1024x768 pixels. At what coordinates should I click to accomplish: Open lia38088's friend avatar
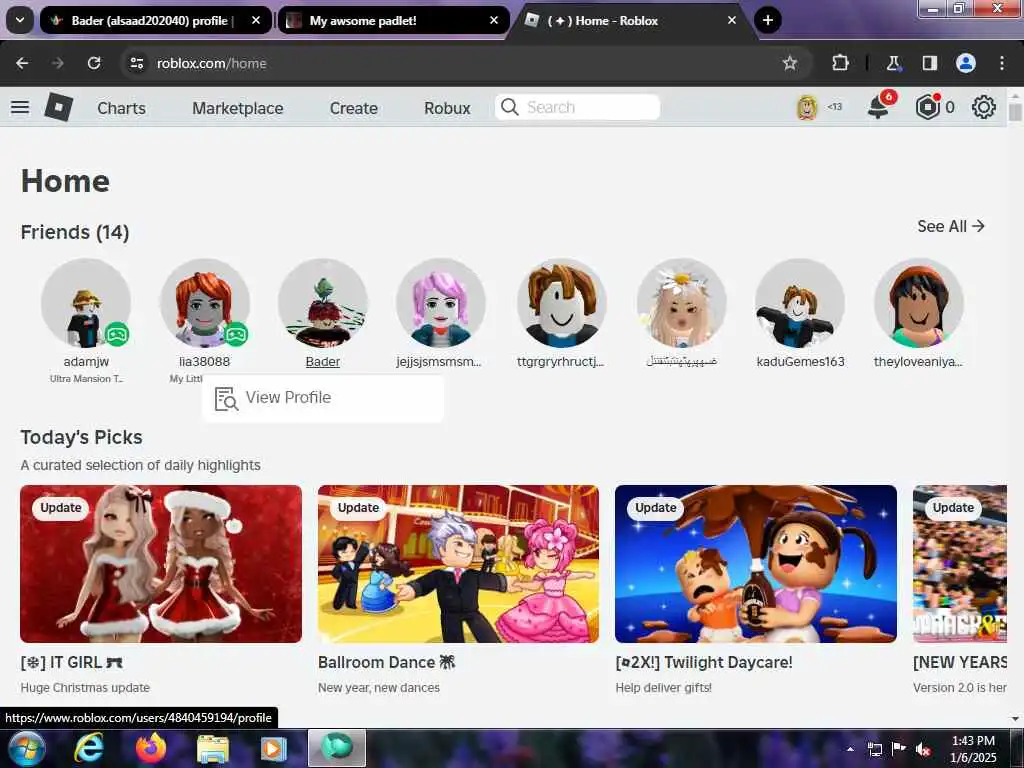pos(204,303)
